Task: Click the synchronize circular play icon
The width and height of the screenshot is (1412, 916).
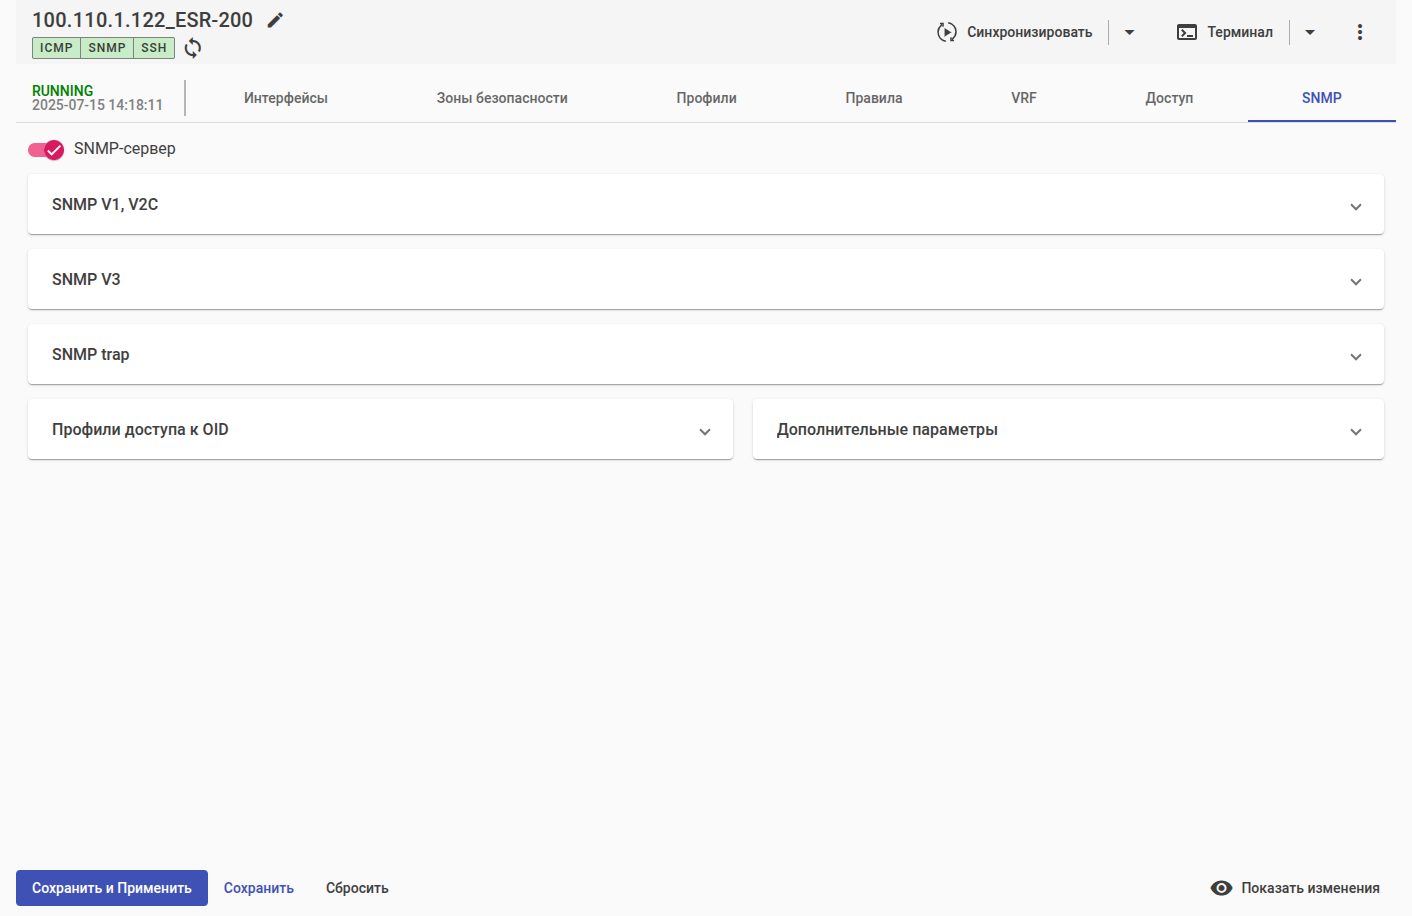Action: (x=946, y=32)
